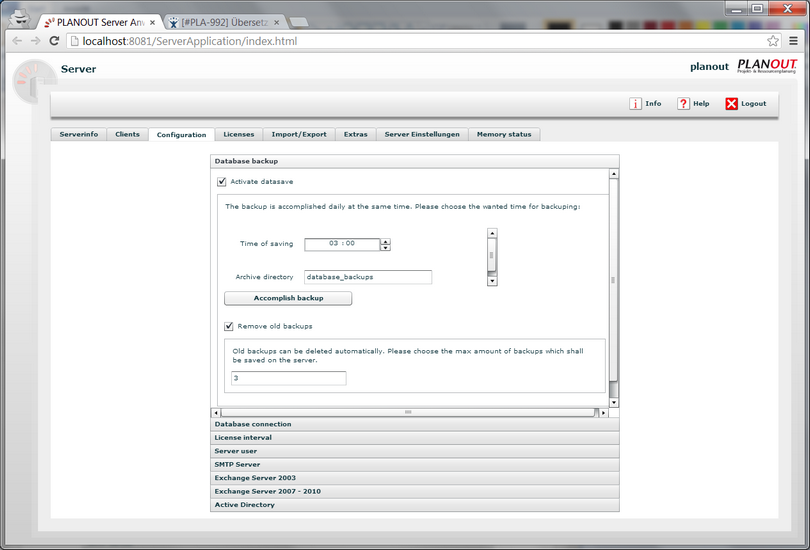The width and height of the screenshot is (810, 550).
Task: Open the Import/Export tab
Action: [x=299, y=134]
